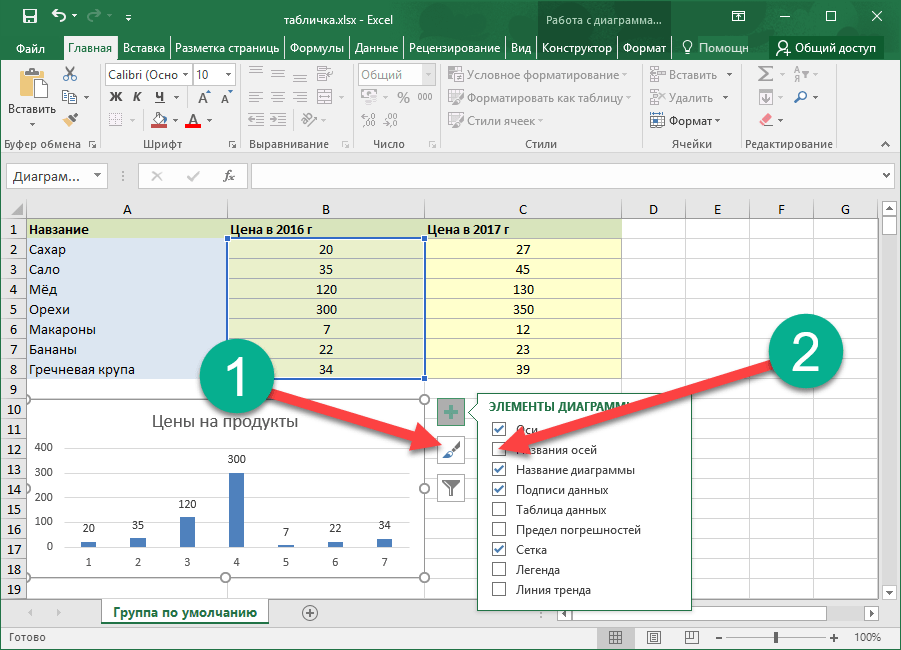The image size is (901, 650).
Task: Switch to the Формулы tab
Action: click(316, 48)
